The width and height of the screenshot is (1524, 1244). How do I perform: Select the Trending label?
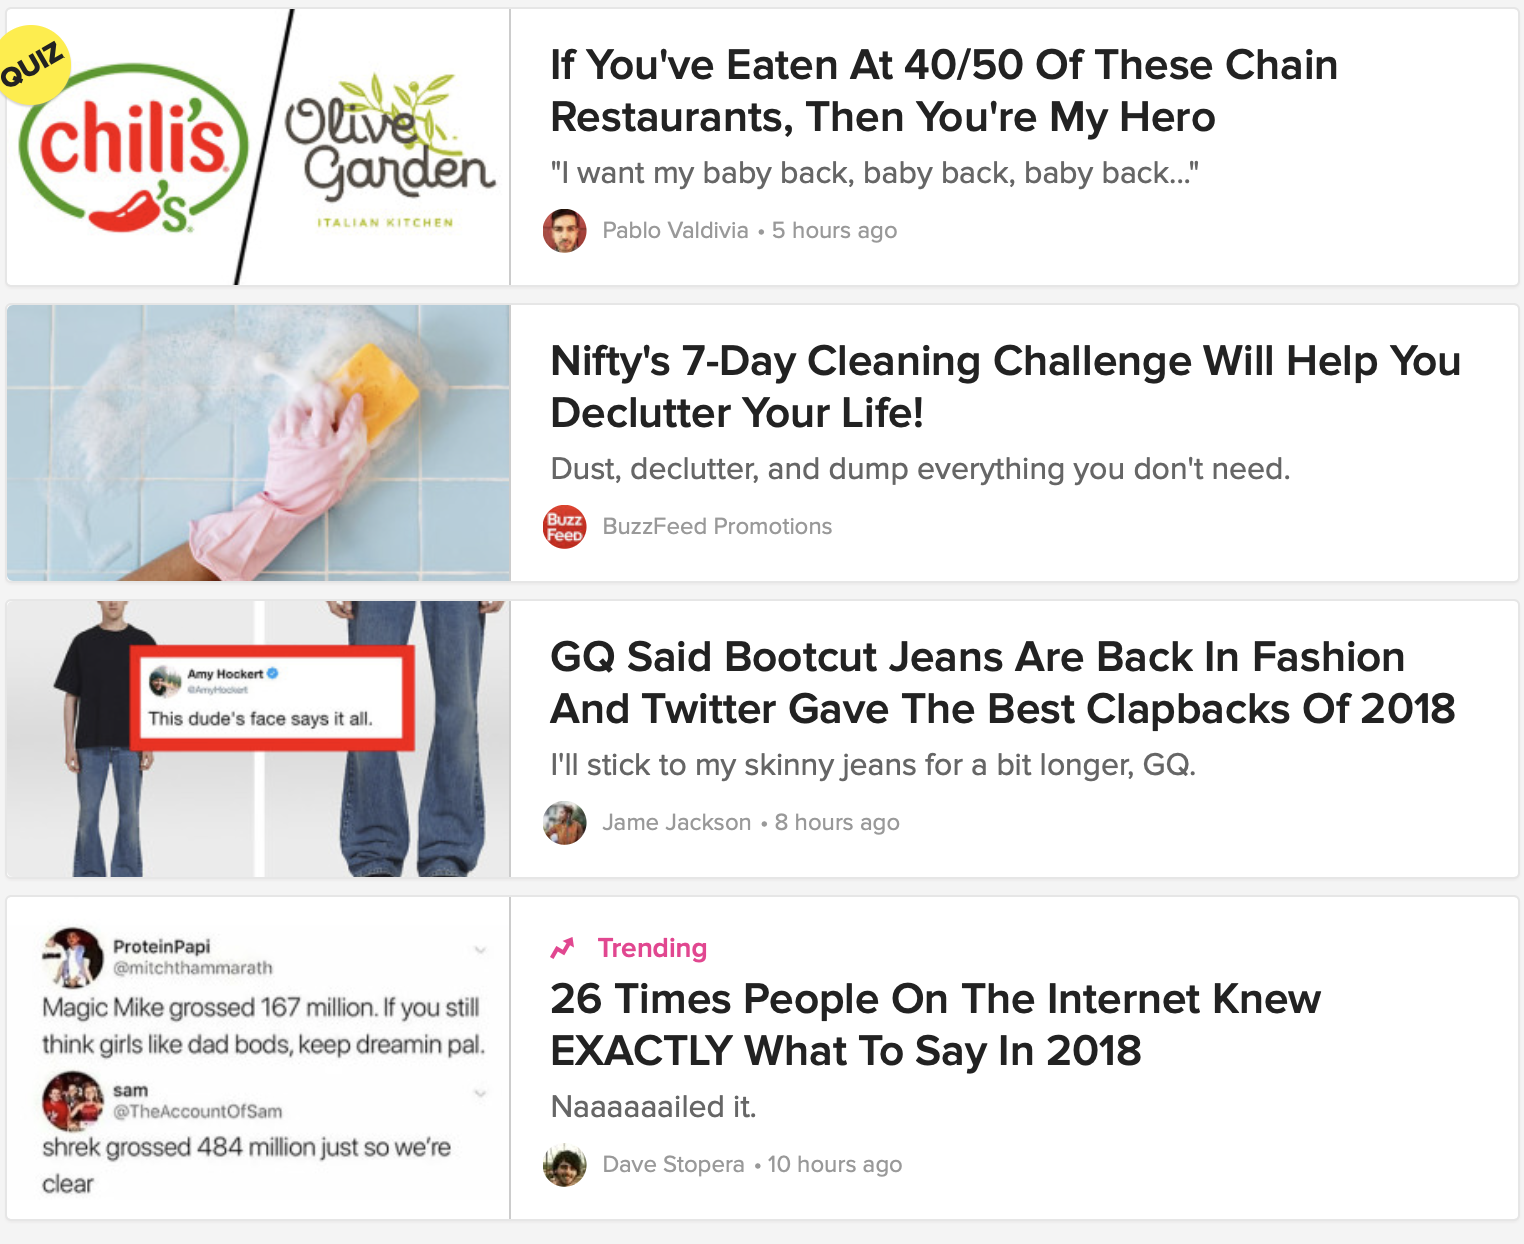click(x=652, y=948)
